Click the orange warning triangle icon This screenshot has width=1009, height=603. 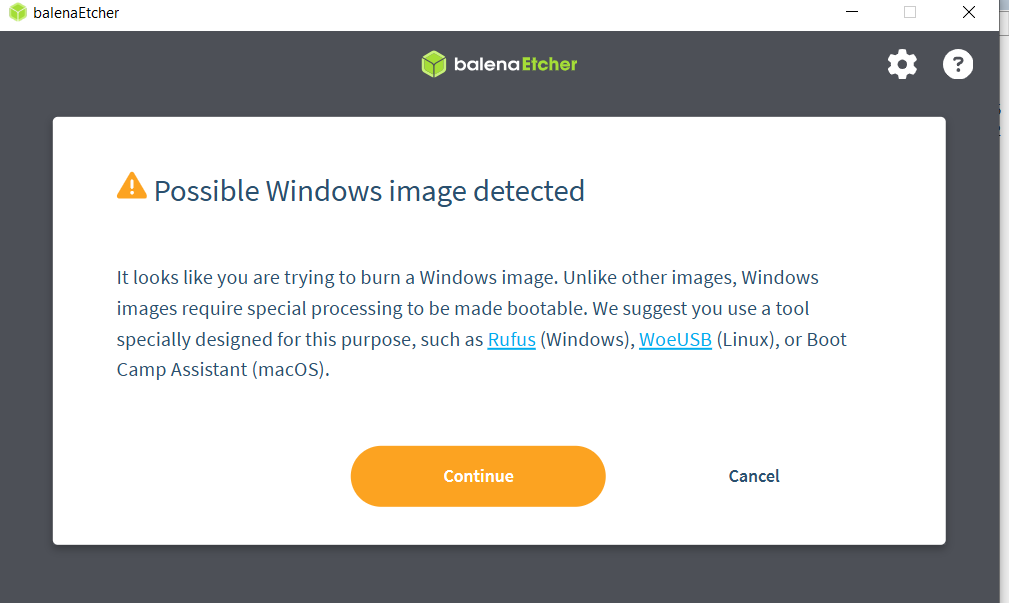(131, 186)
